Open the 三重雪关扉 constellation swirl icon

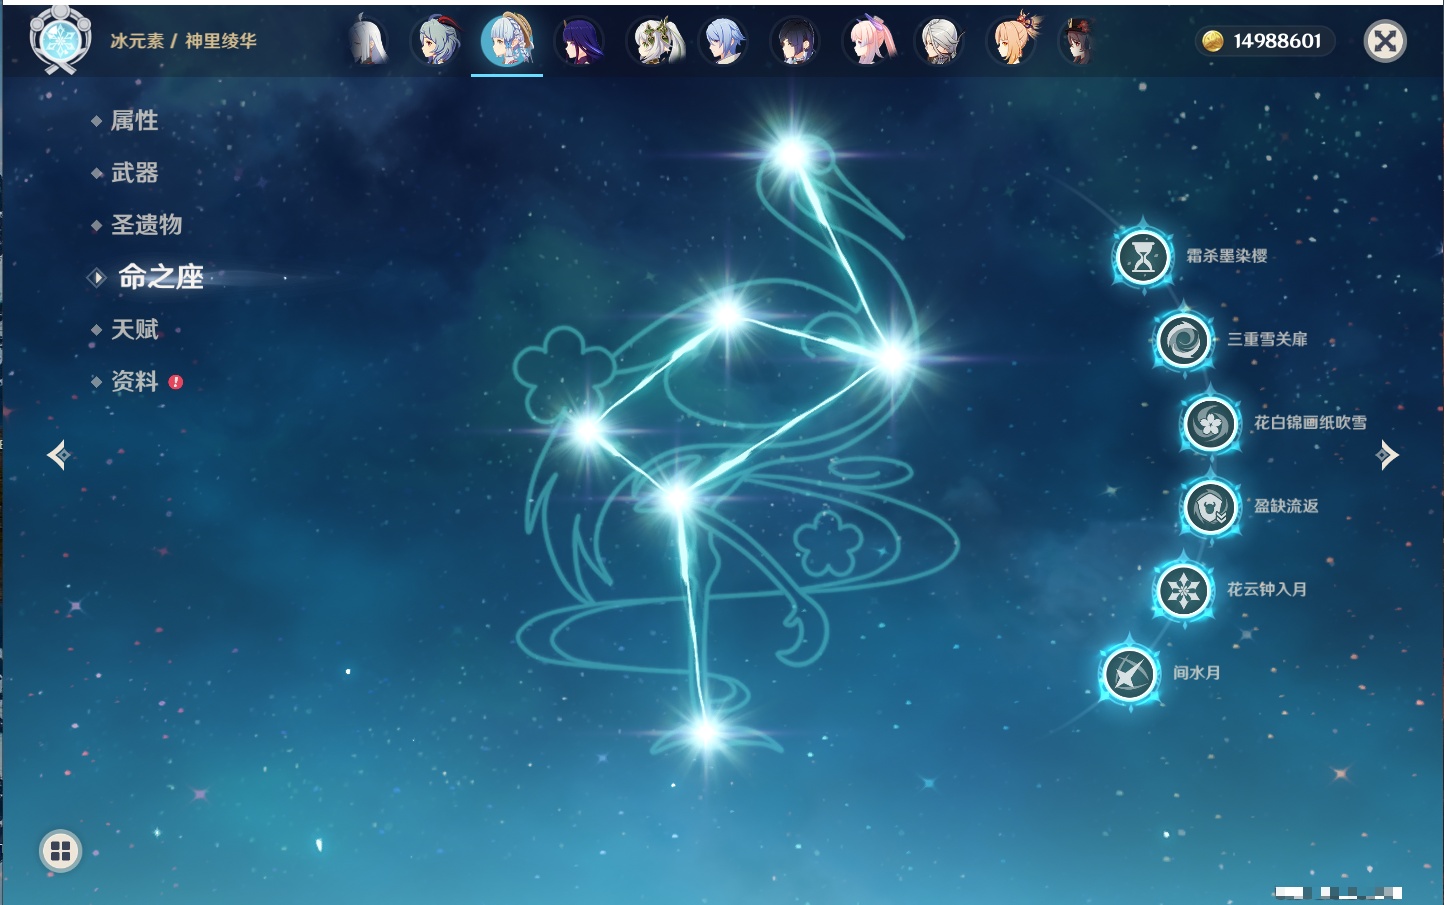pyautogui.click(x=1184, y=340)
